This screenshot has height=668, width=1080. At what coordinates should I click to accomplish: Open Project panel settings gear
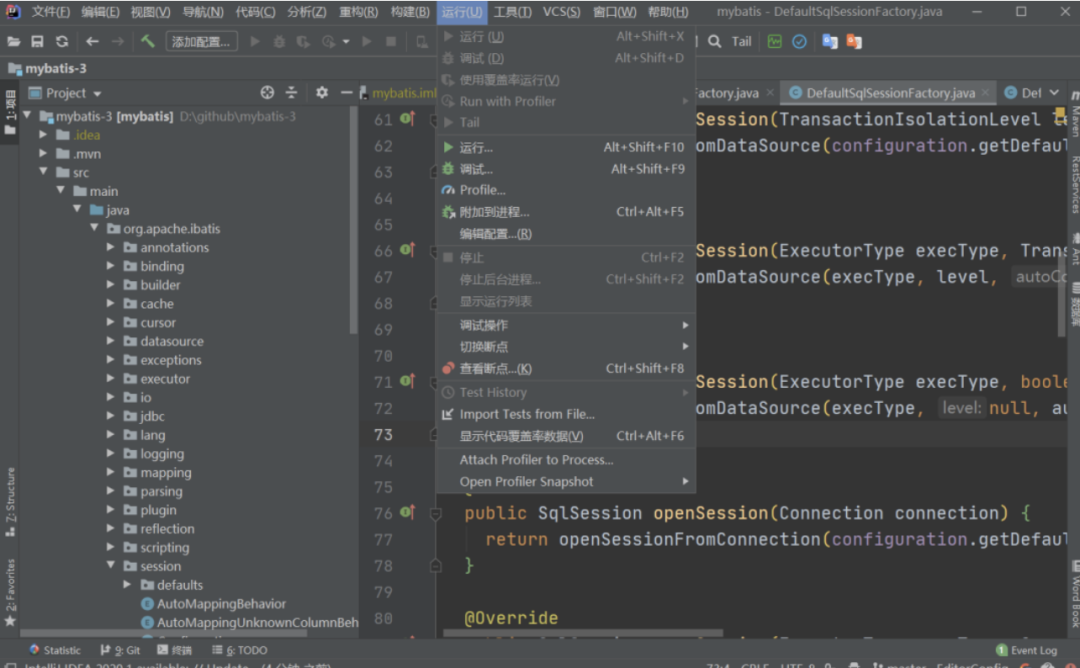[x=322, y=92]
